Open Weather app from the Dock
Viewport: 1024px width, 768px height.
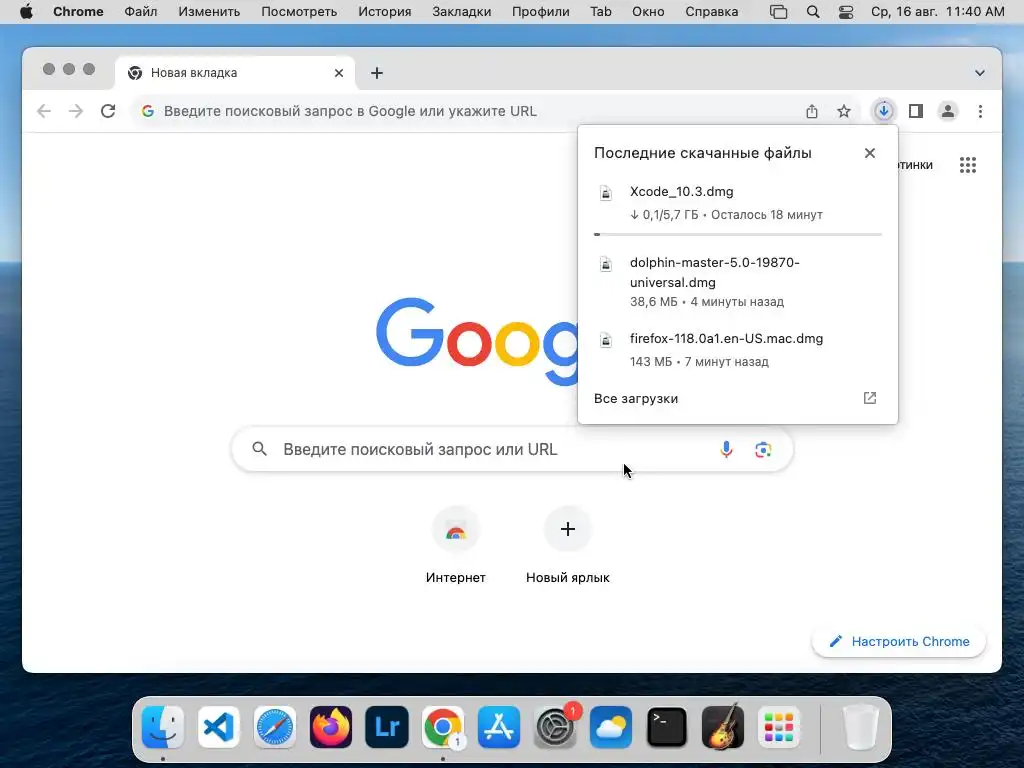click(x=611, y=727)
